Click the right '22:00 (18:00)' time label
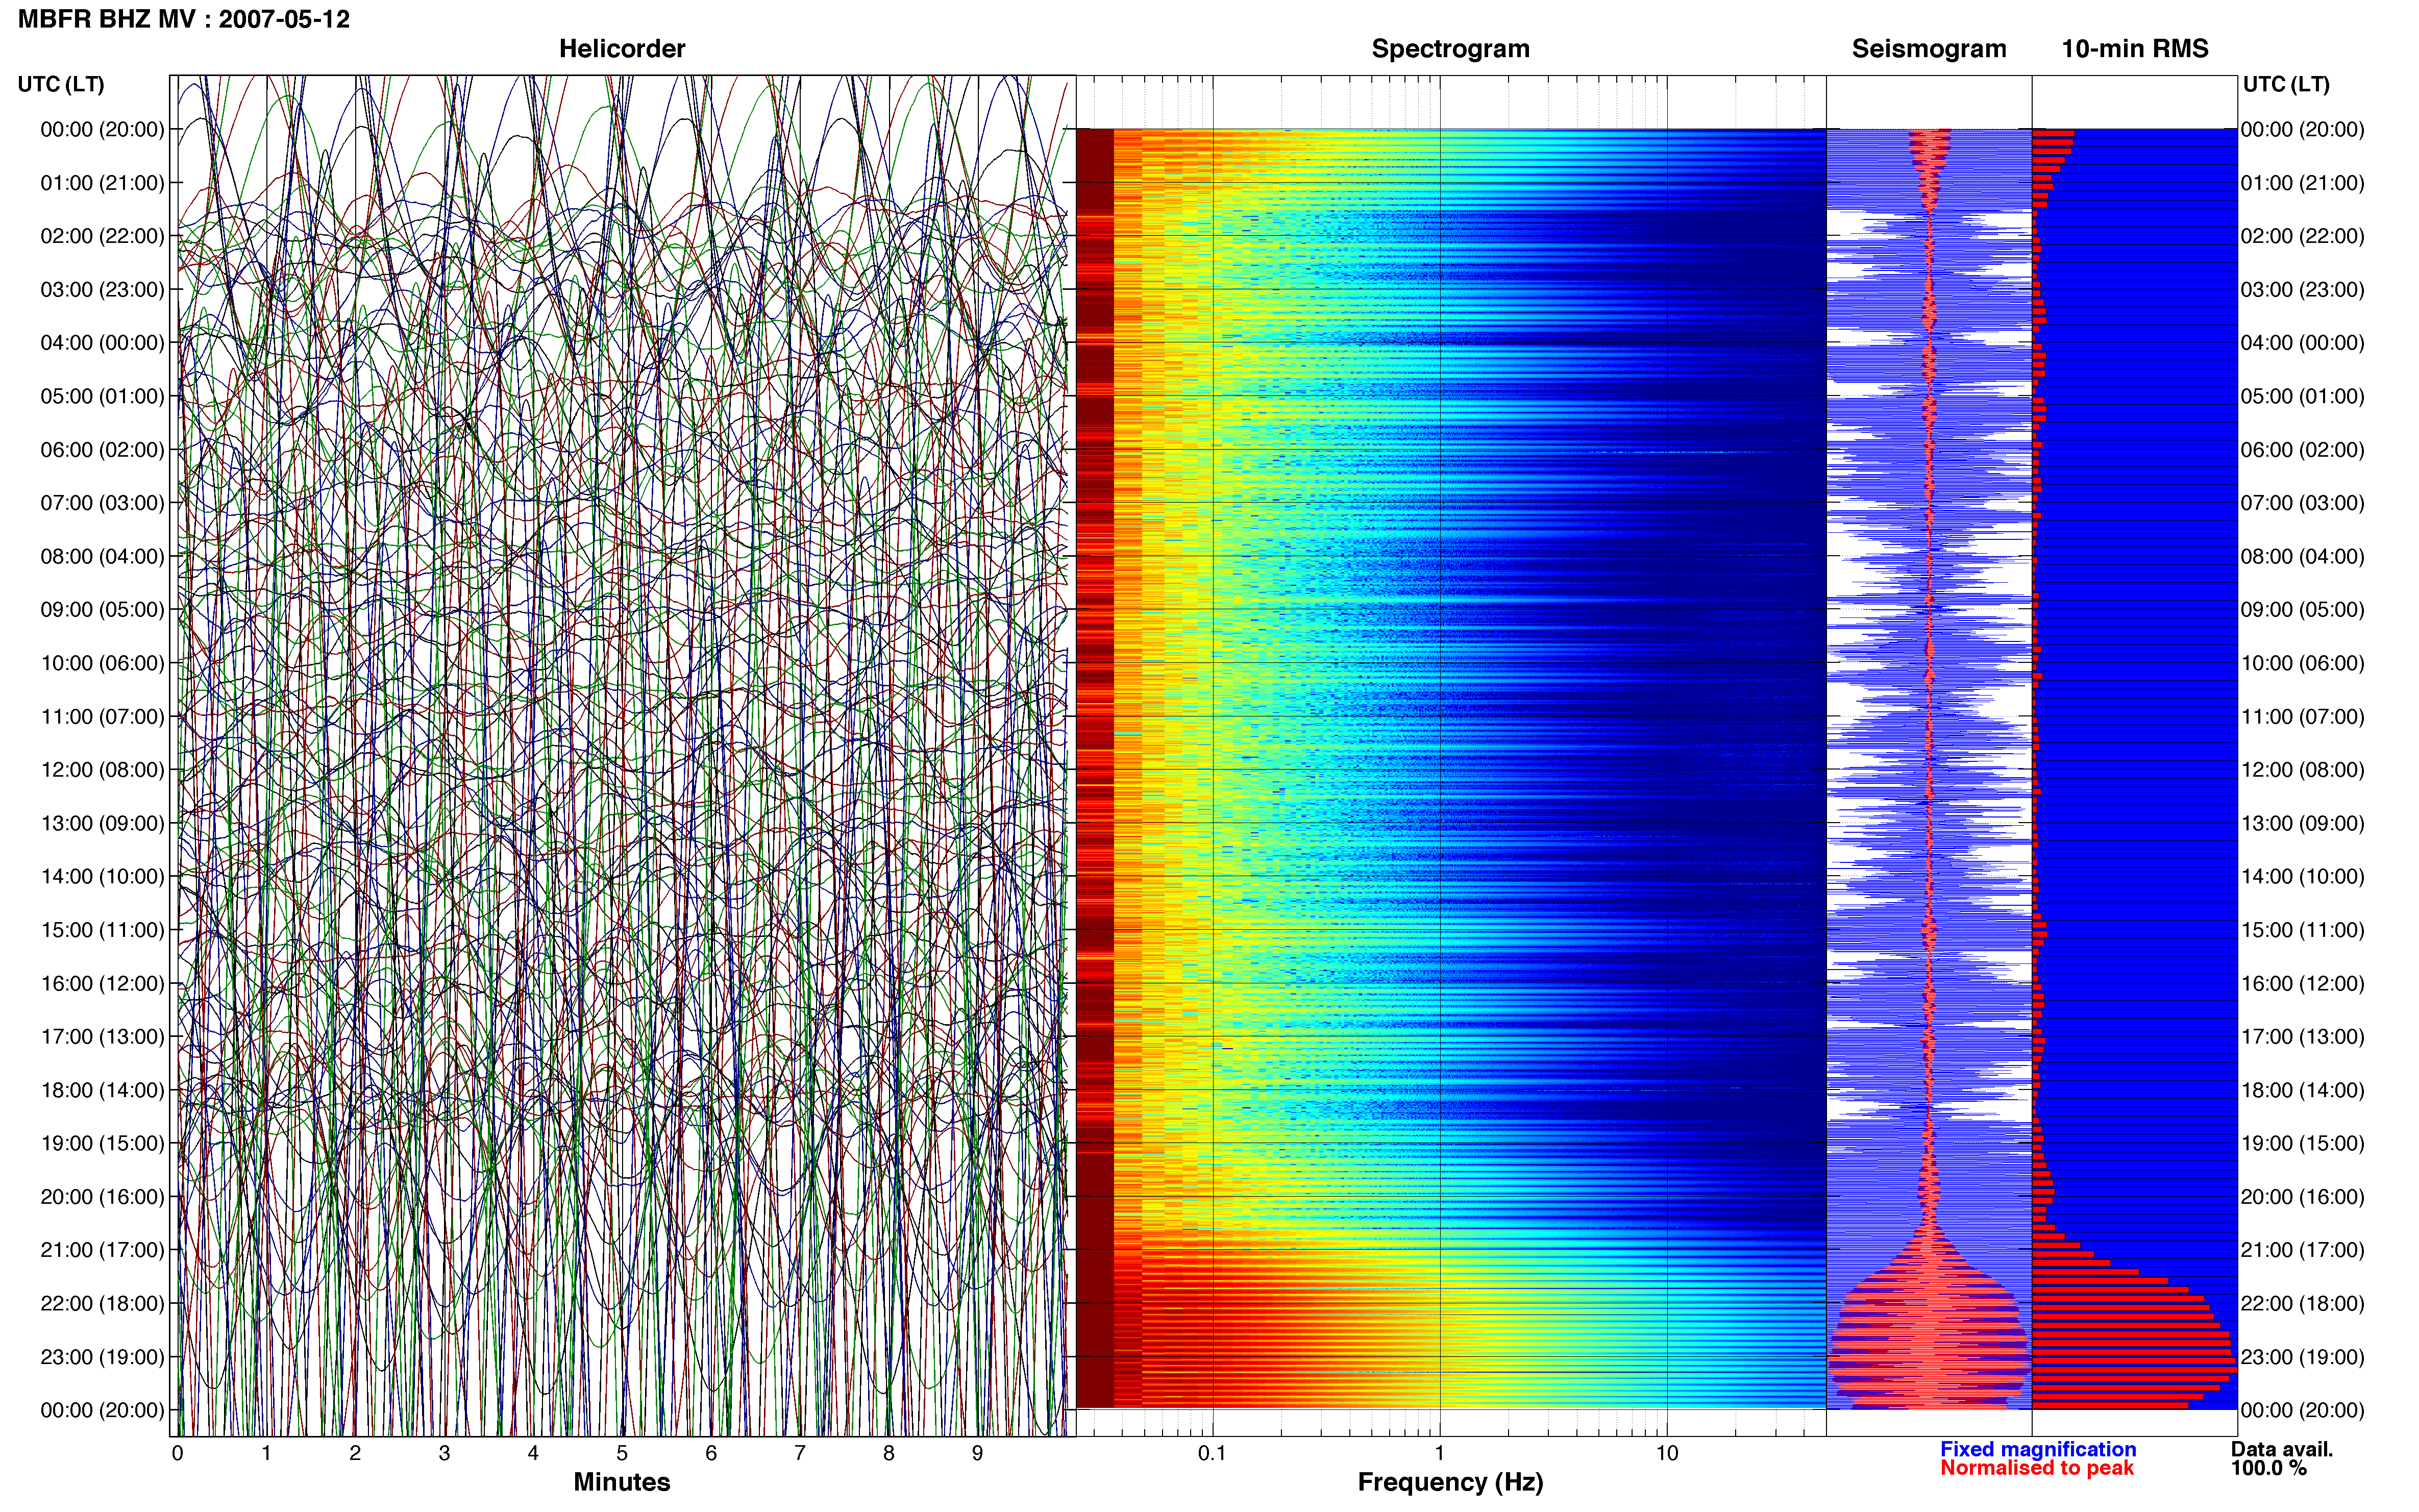The image size is (2419, 1512). tap(2303, 1303)
